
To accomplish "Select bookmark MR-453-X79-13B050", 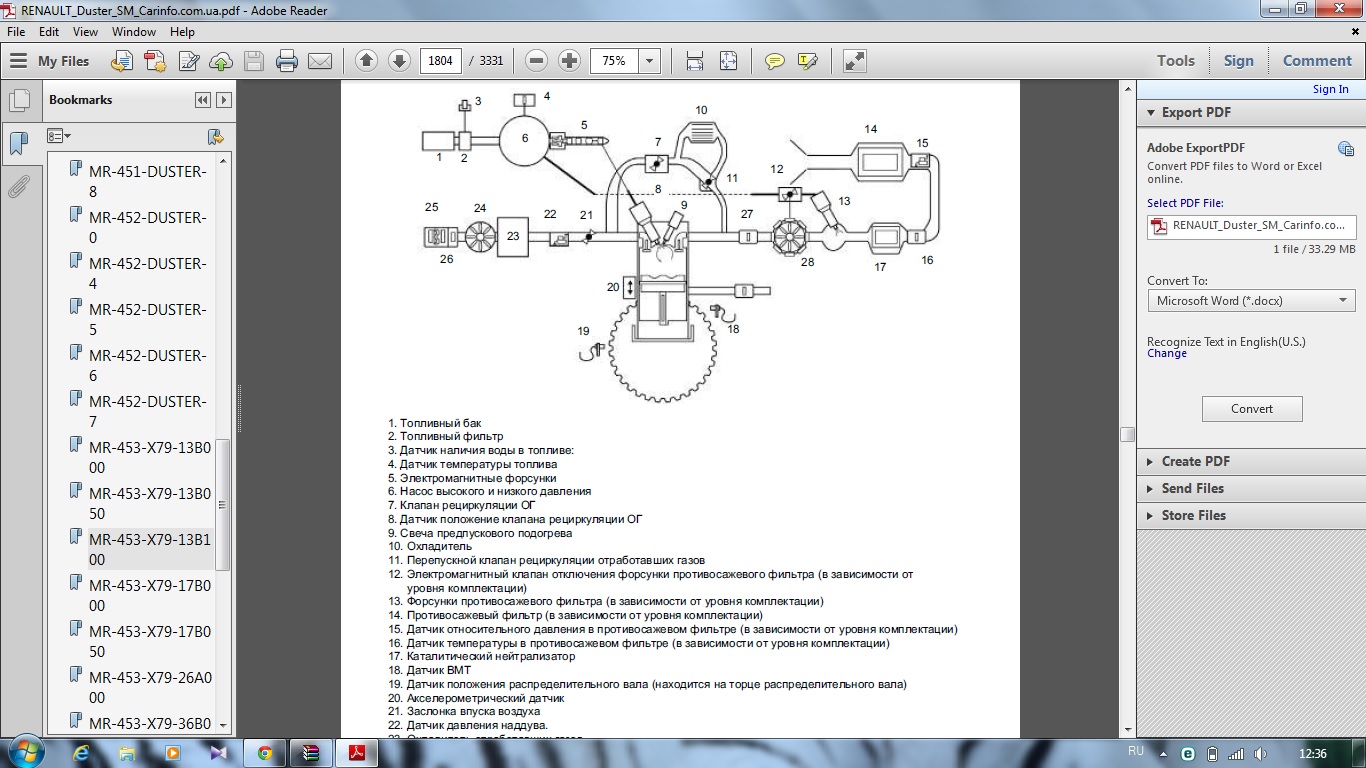I will (150, 503).
